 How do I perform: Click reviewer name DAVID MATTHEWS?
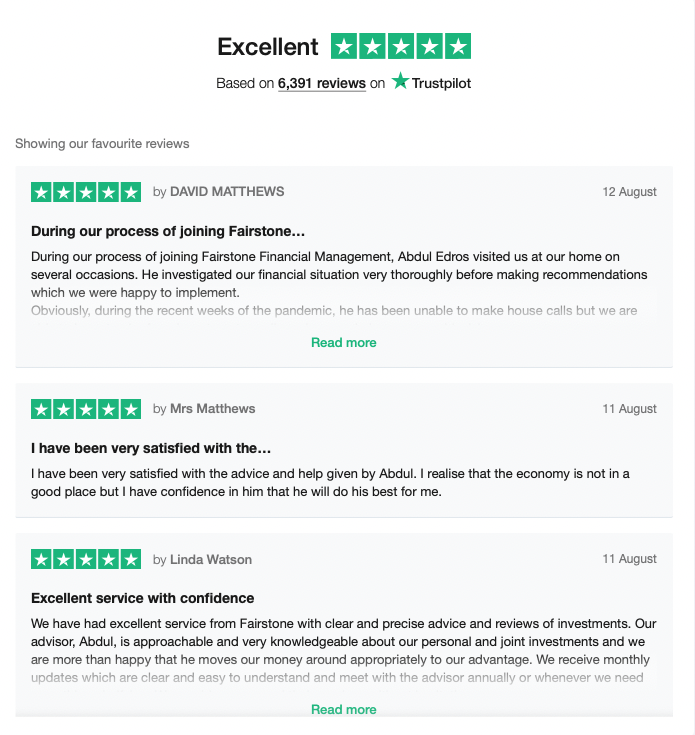pyautogui.click(x=227, y=192)
